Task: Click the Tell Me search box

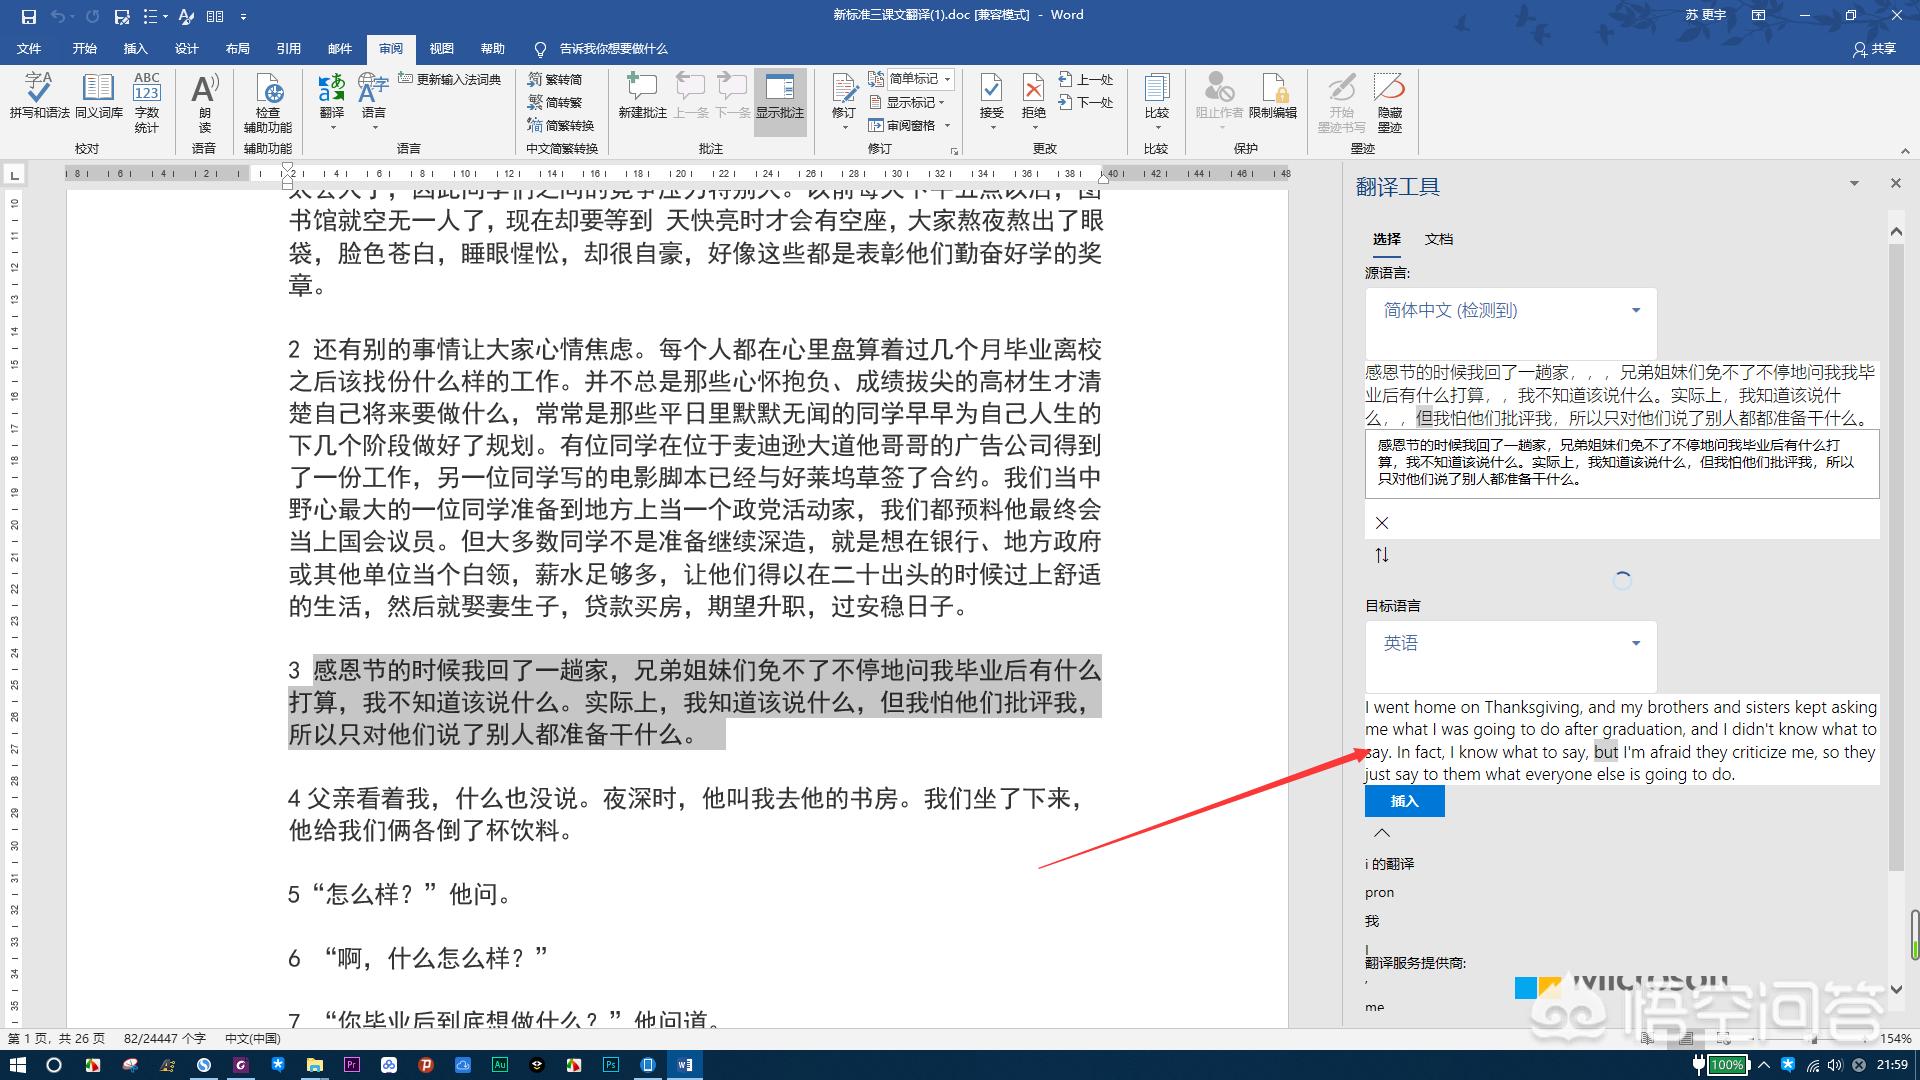Action: [602, 48]
